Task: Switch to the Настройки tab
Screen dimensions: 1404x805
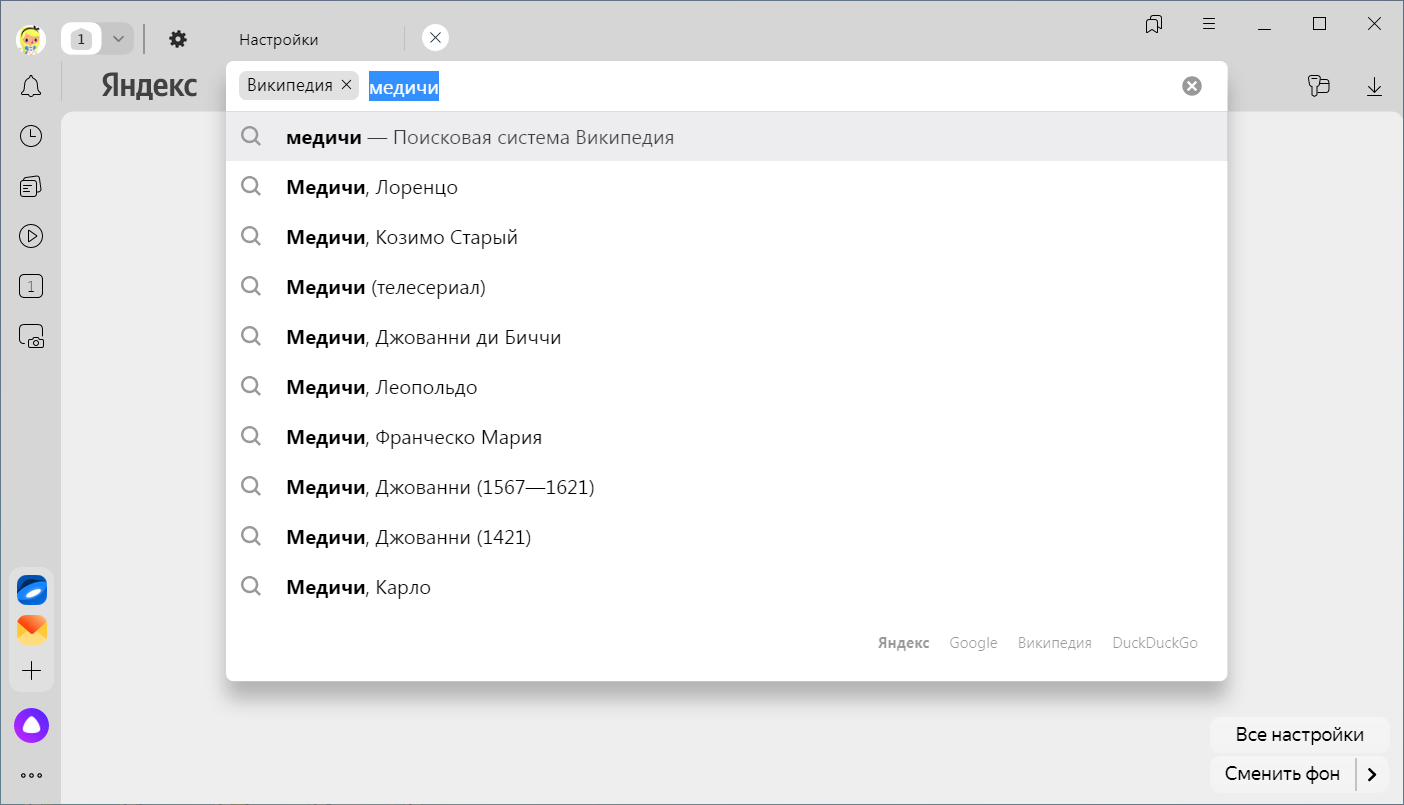Action: (278, 39)
